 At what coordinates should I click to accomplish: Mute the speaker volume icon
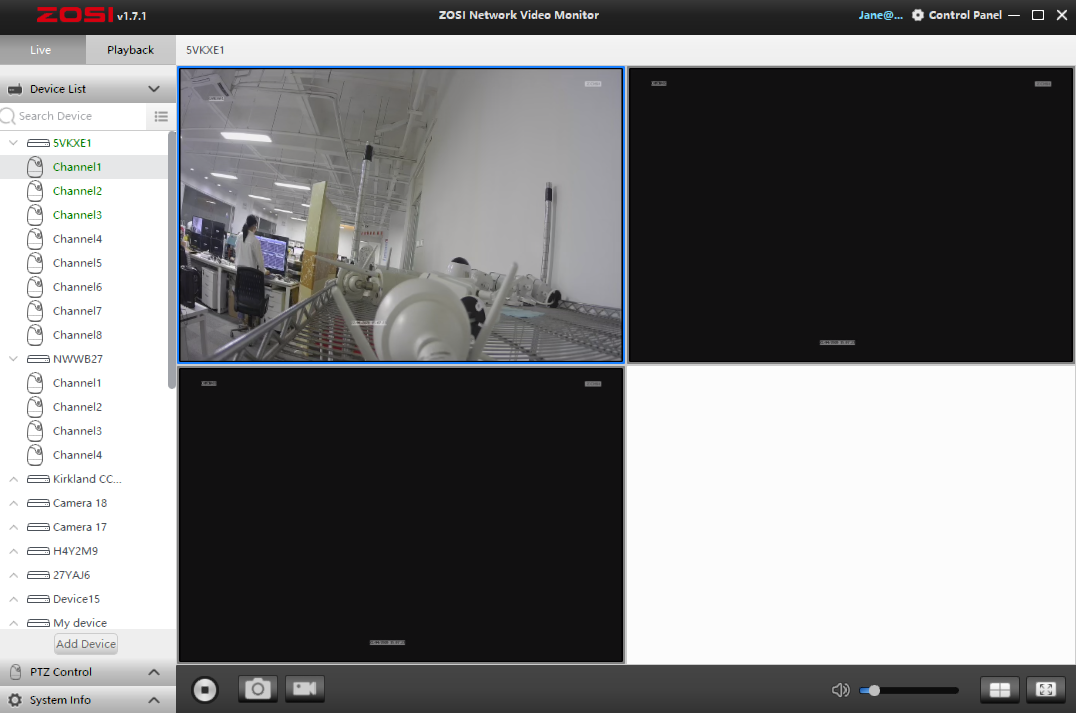point(840,690)
